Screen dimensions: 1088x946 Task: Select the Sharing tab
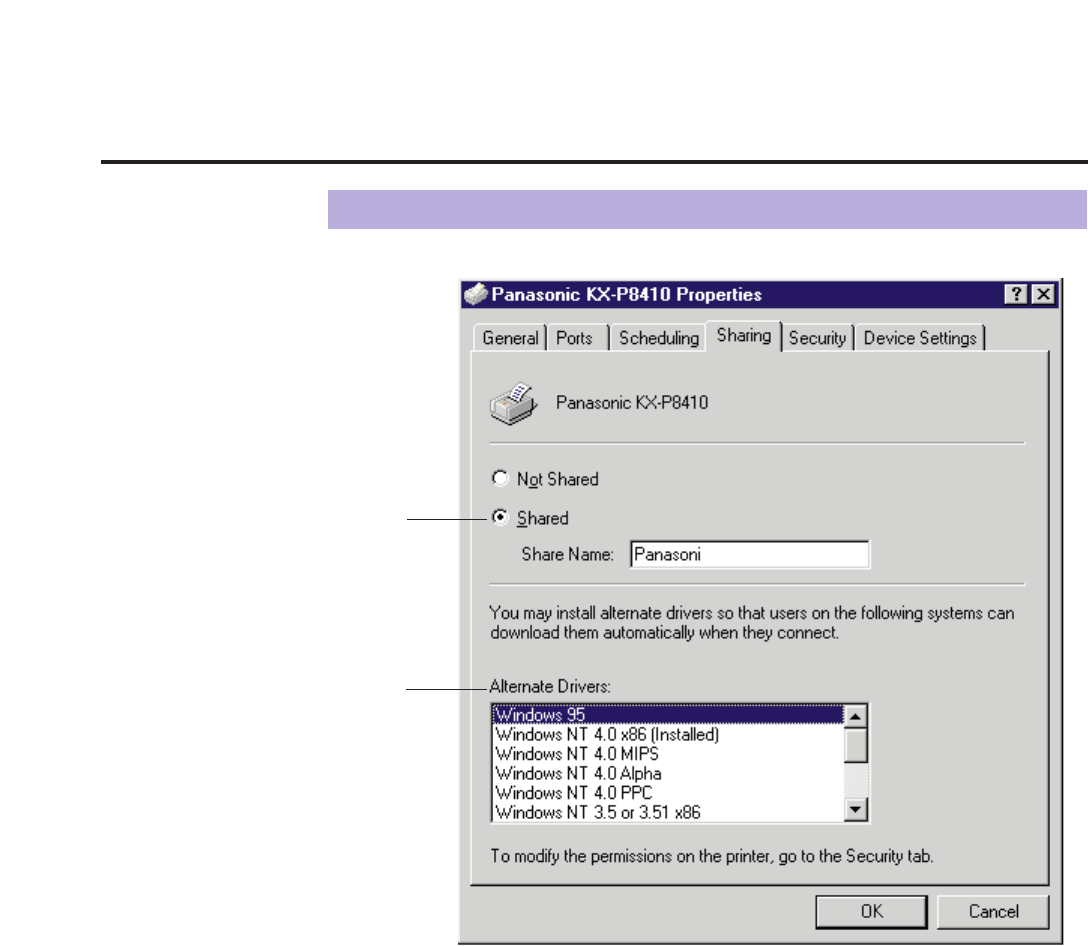[744, 336]
